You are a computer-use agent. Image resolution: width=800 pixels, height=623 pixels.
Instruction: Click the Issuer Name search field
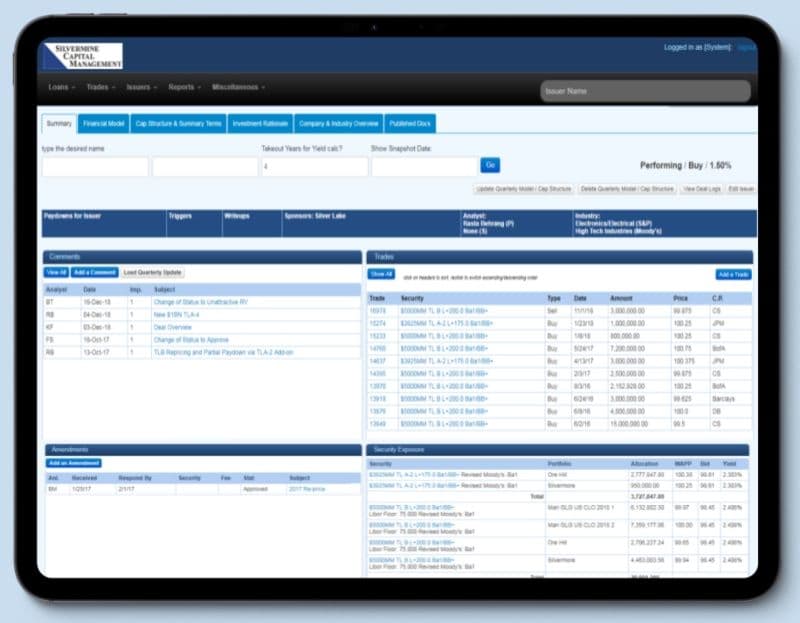645,91
